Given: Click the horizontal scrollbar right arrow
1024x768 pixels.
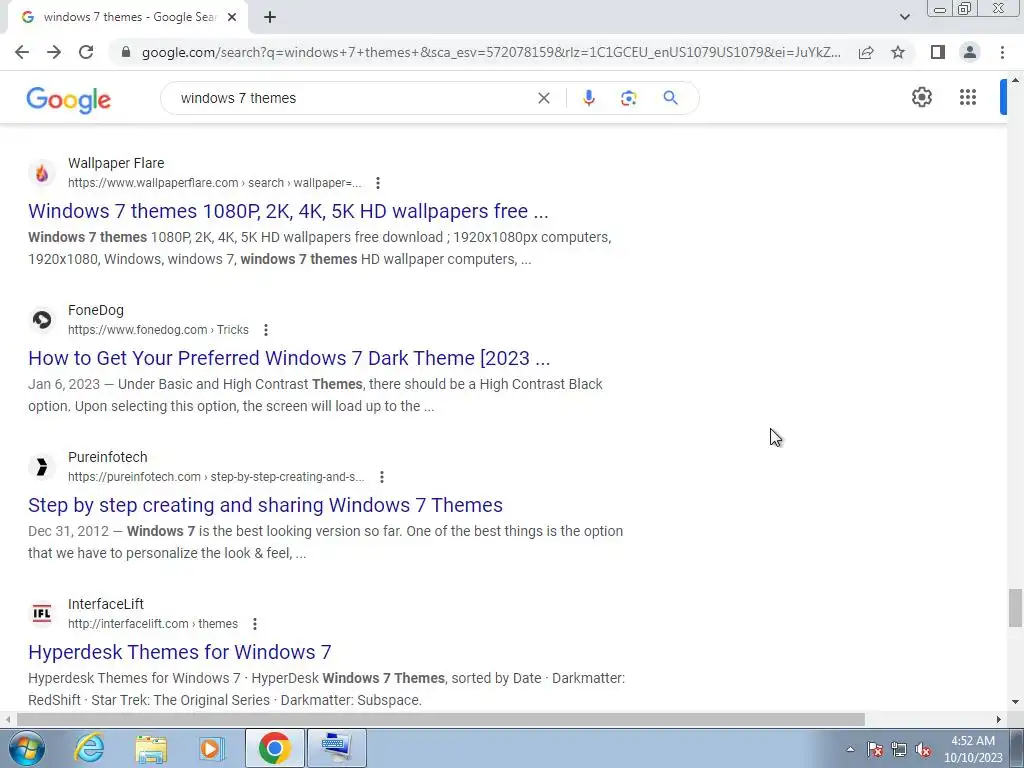Looking at the screenshot, I should pyautogui.click(x=999, y=719).
